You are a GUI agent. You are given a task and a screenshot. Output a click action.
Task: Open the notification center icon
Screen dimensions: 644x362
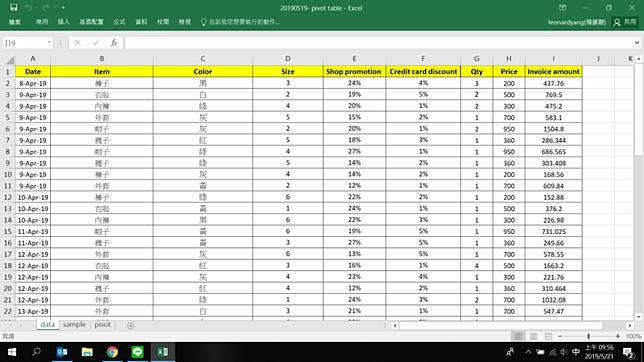(x=628, y=352)
